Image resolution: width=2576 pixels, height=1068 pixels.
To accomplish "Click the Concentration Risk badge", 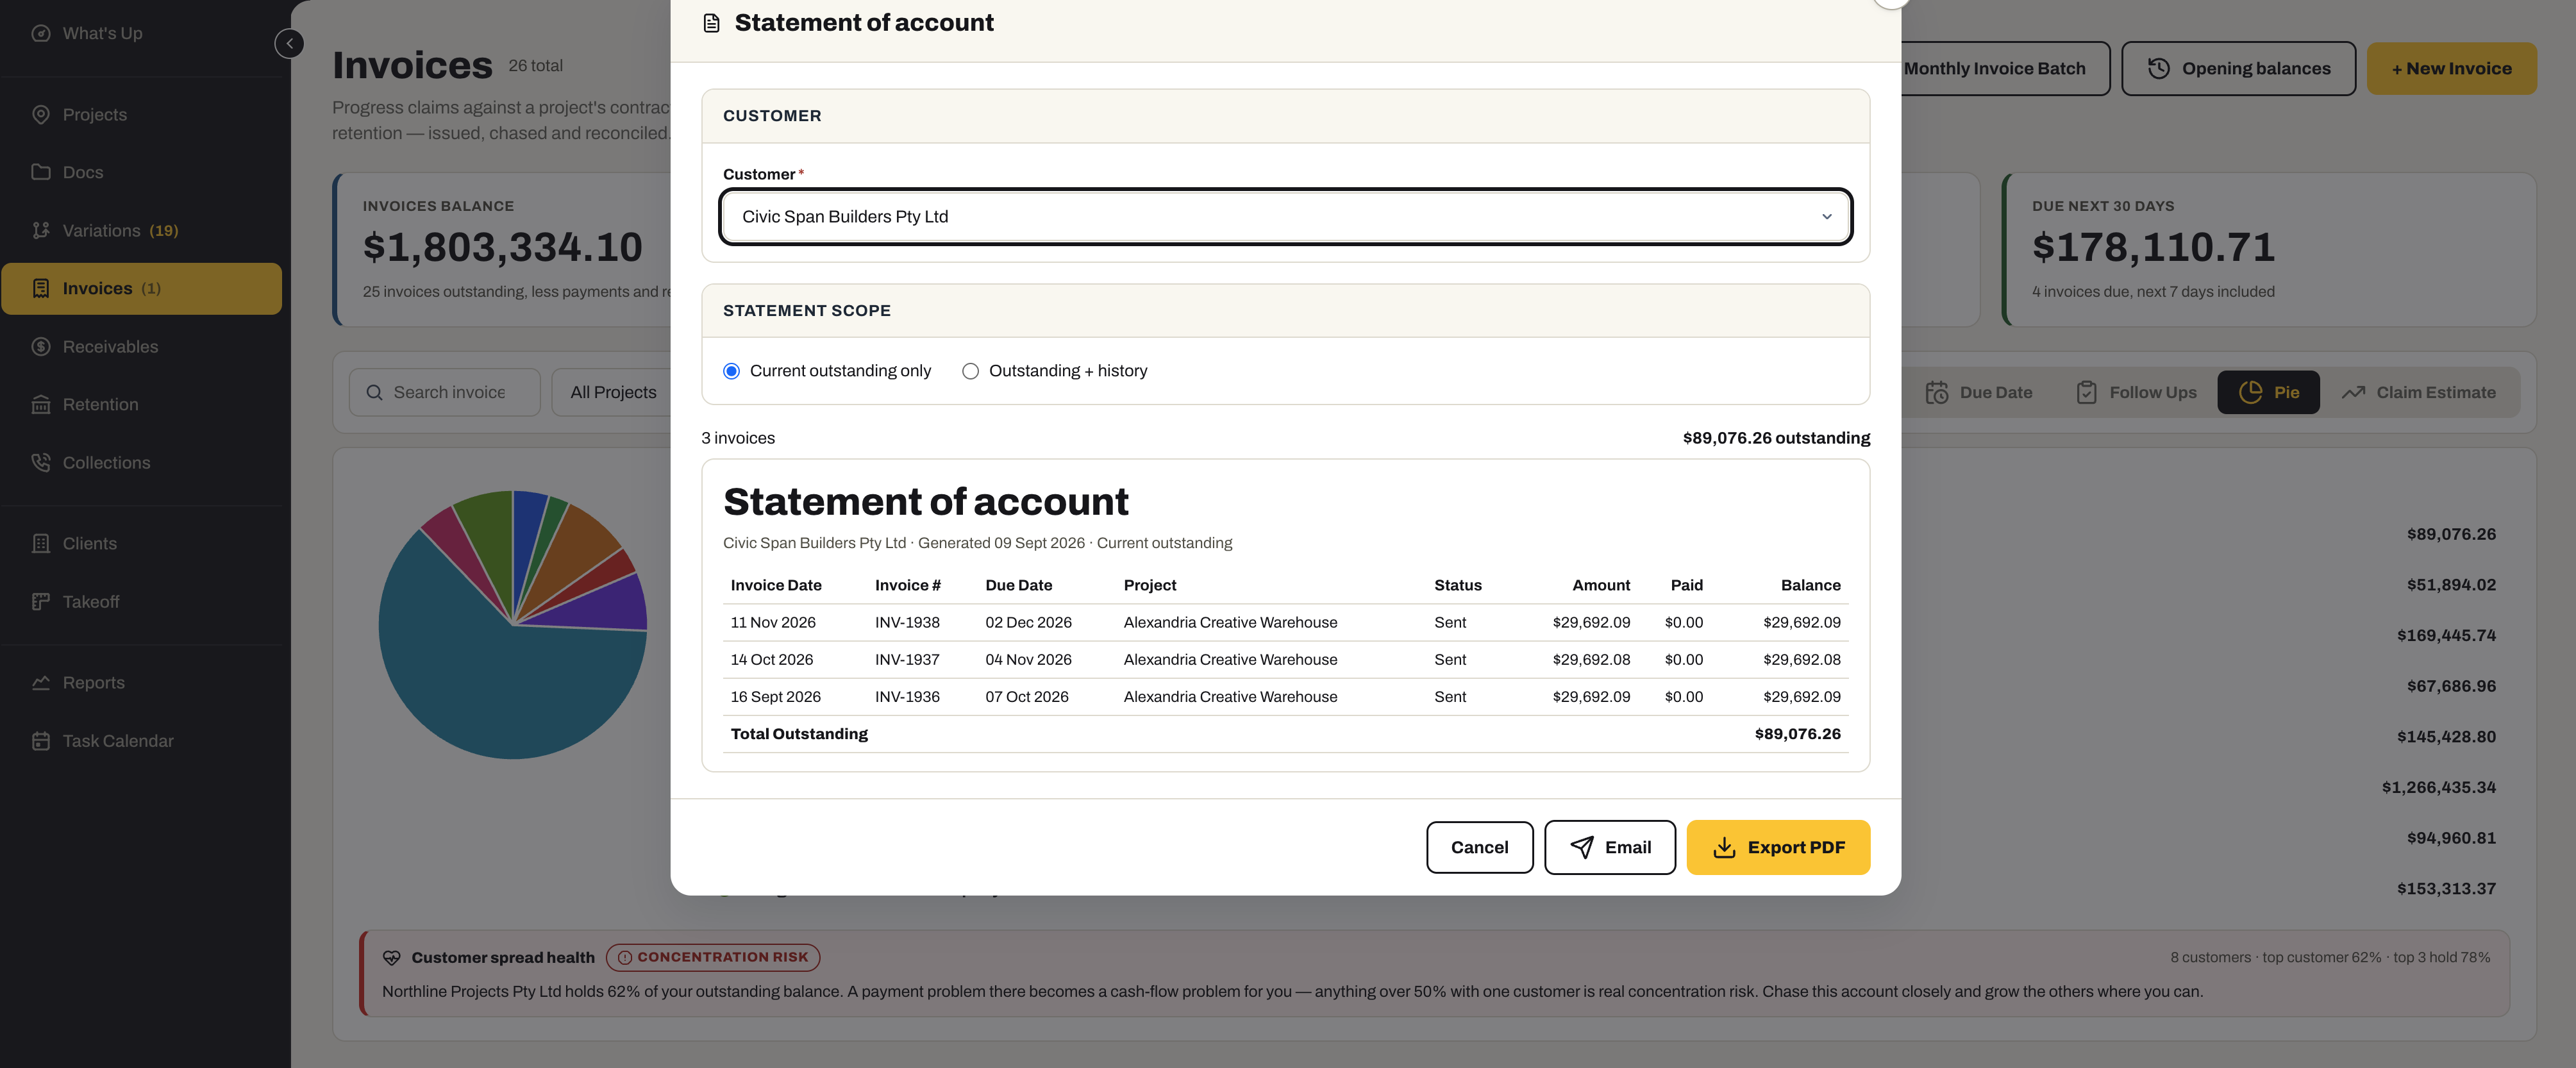I will click(712, 958).
